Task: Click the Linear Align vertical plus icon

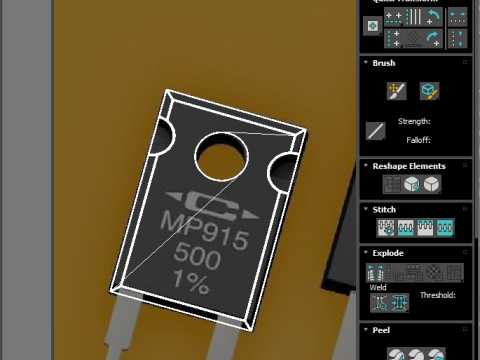Action: pyautogui.click(x=393, y=39)
